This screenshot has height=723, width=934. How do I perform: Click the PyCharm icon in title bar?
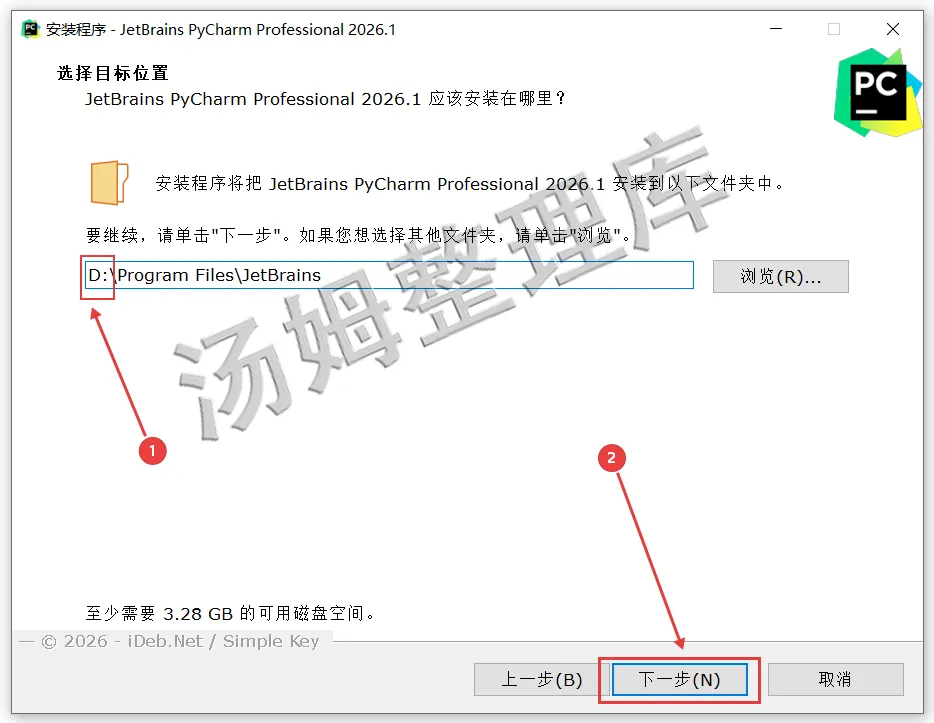[x=30, y=29]
